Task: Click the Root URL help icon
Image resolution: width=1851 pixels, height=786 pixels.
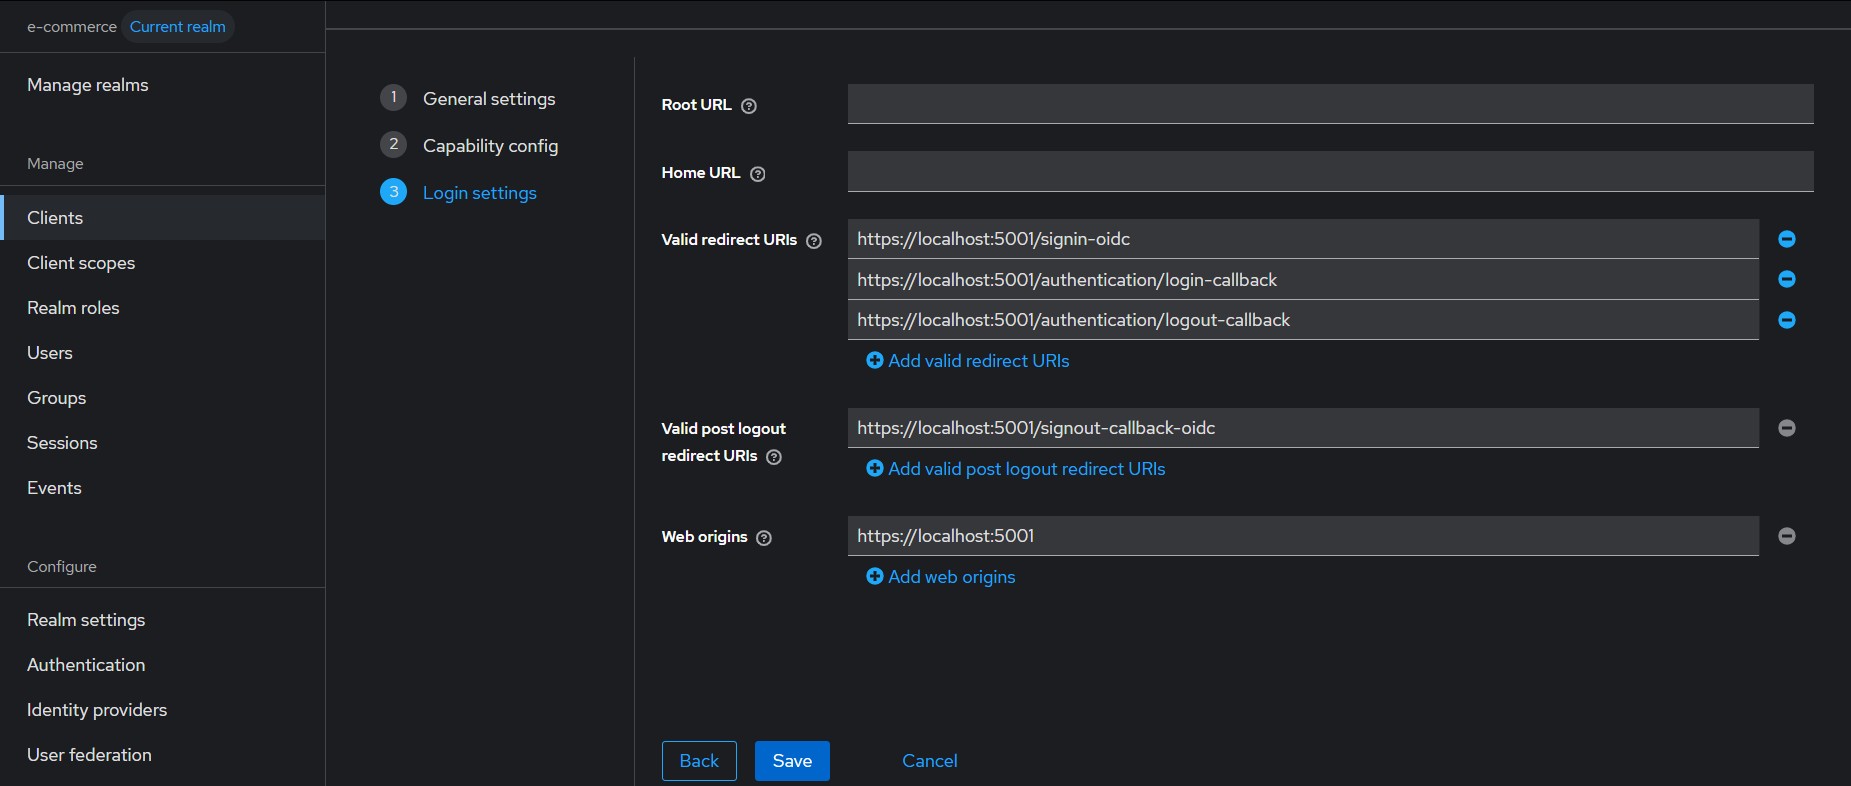Action: (749, 106)
